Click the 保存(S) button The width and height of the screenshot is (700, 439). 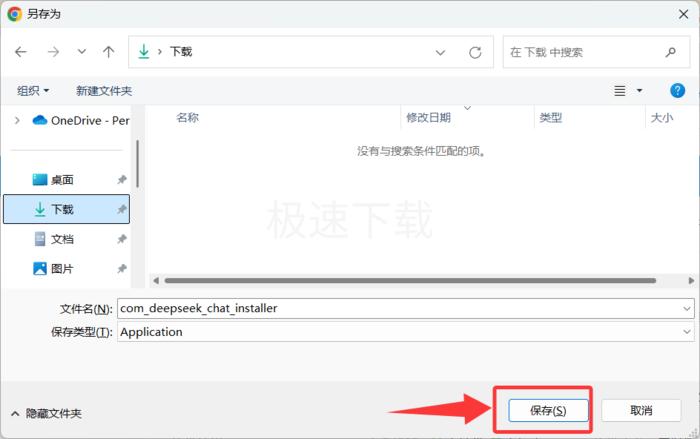[548, 410]
